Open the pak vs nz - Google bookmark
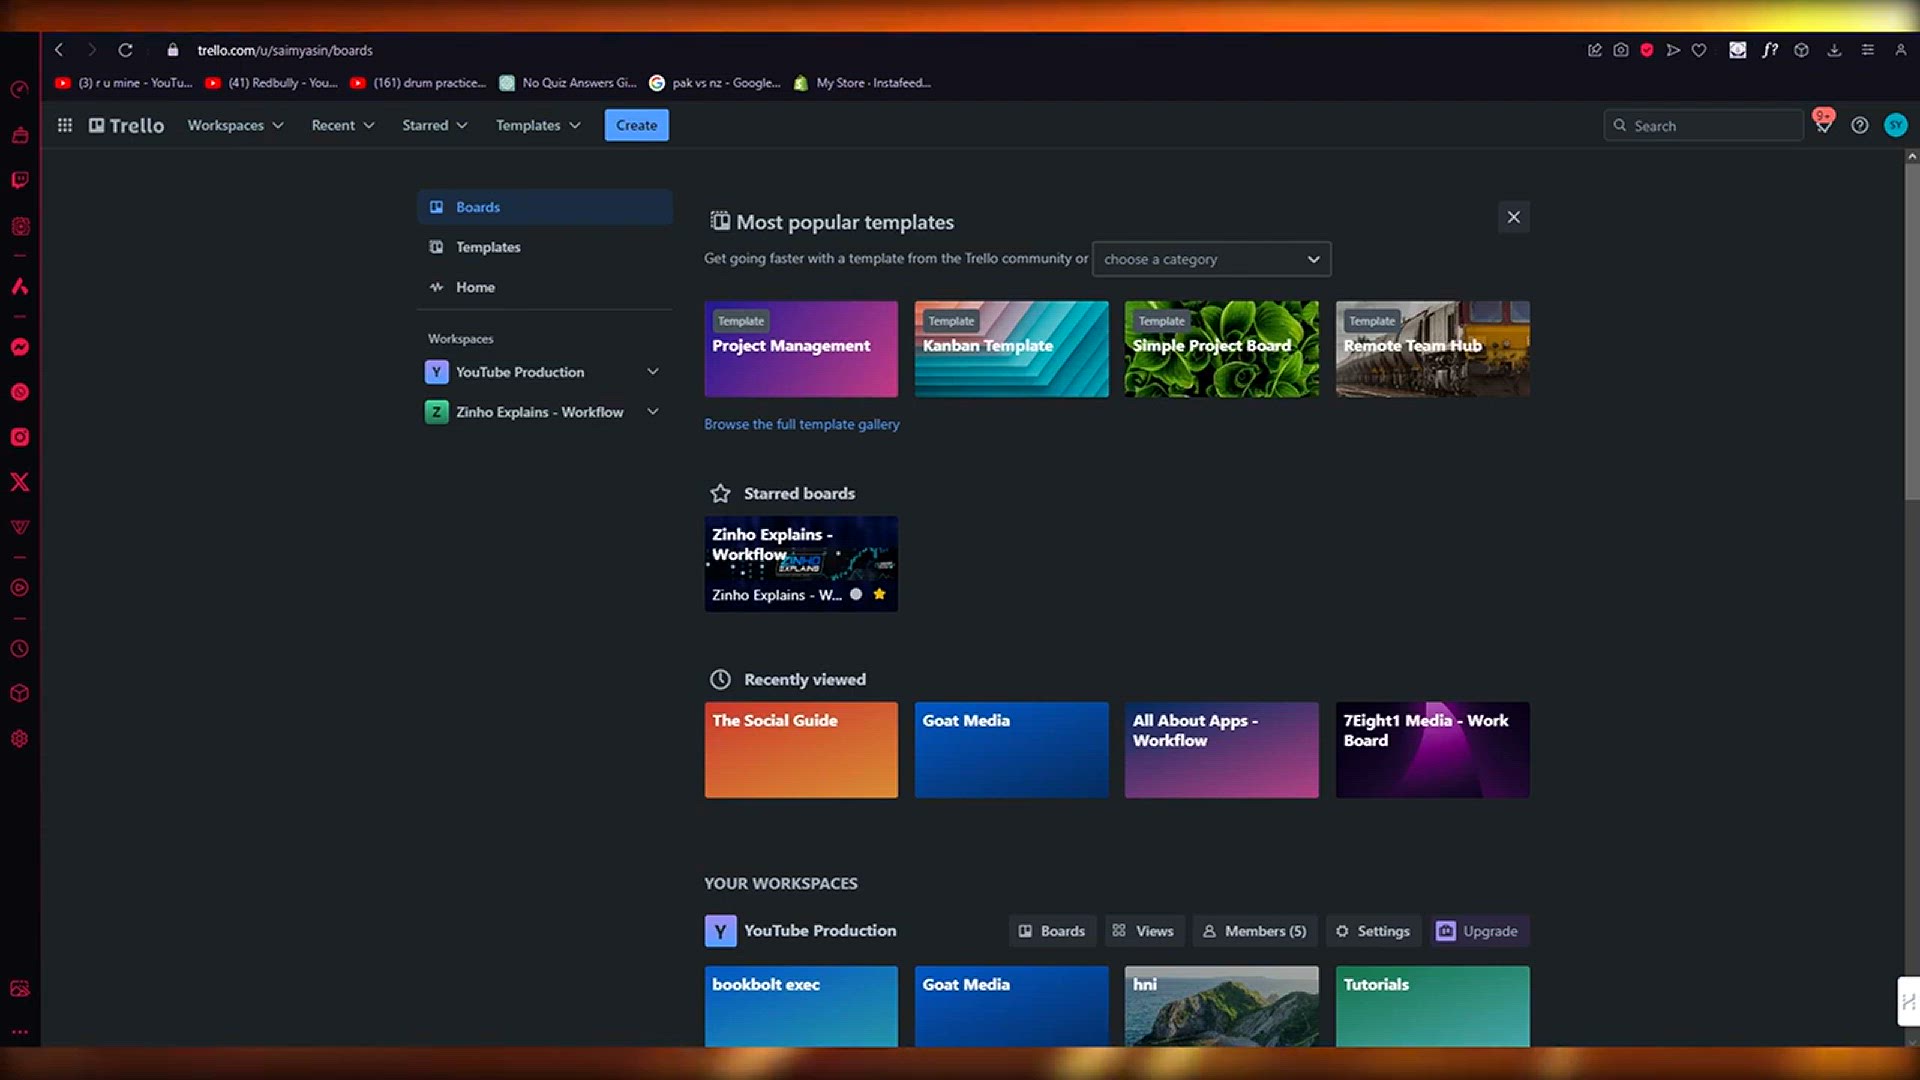This screenshot has width=1920, height=1080. [715, 83]
